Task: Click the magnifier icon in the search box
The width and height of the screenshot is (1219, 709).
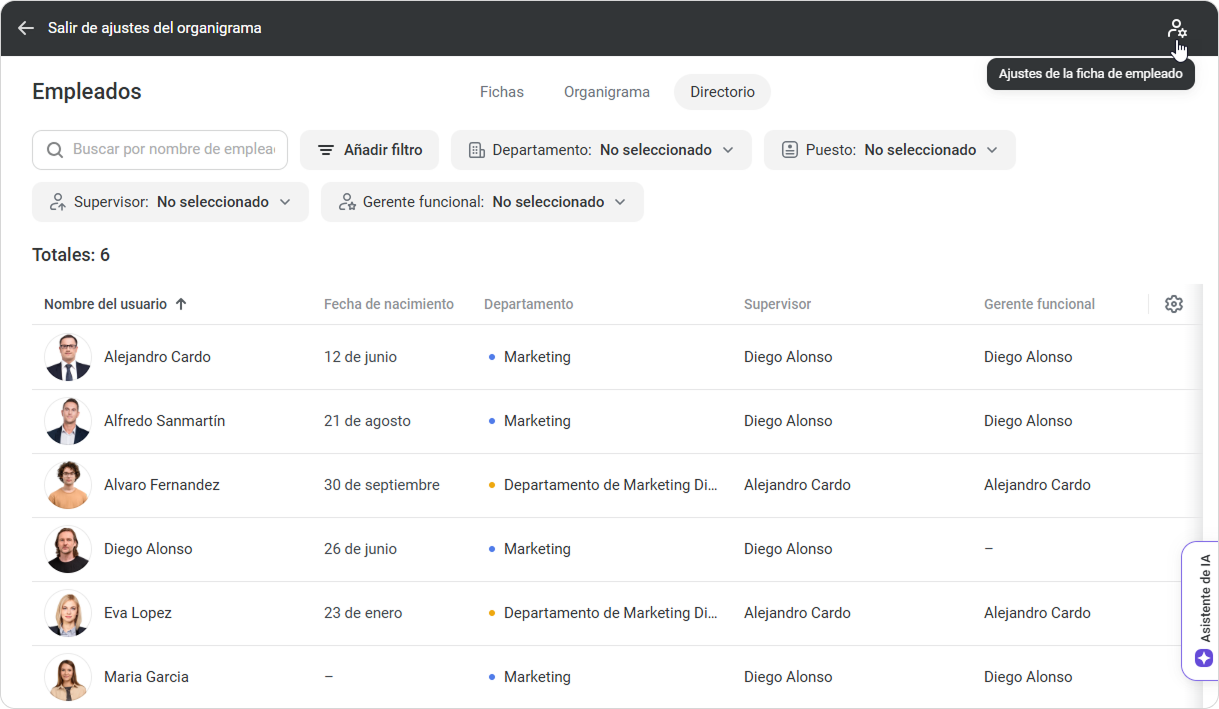Action: (54, 150)
